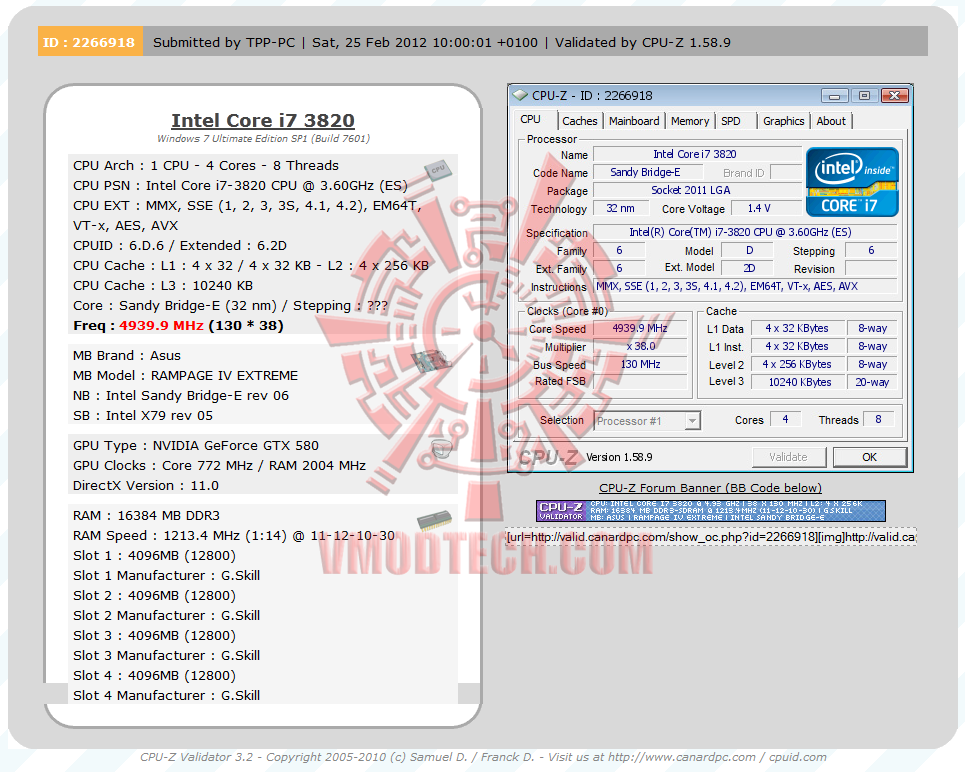
Task: Click the Multiplier value x 38.0
Action: click(x=639, y=346)
